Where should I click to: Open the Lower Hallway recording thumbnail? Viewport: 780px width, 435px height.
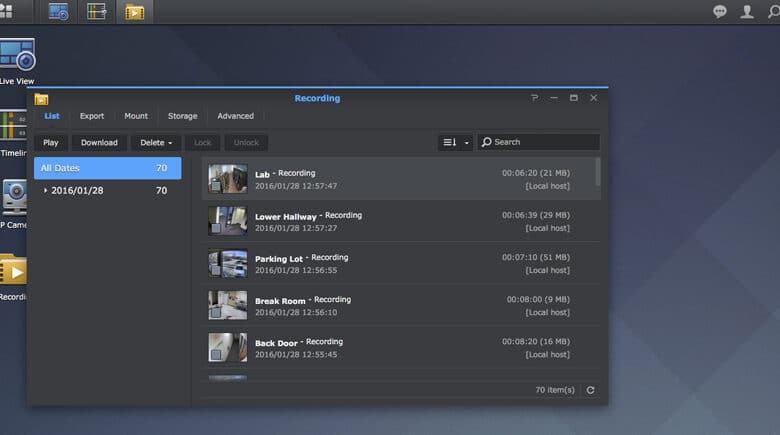(228, 221)
